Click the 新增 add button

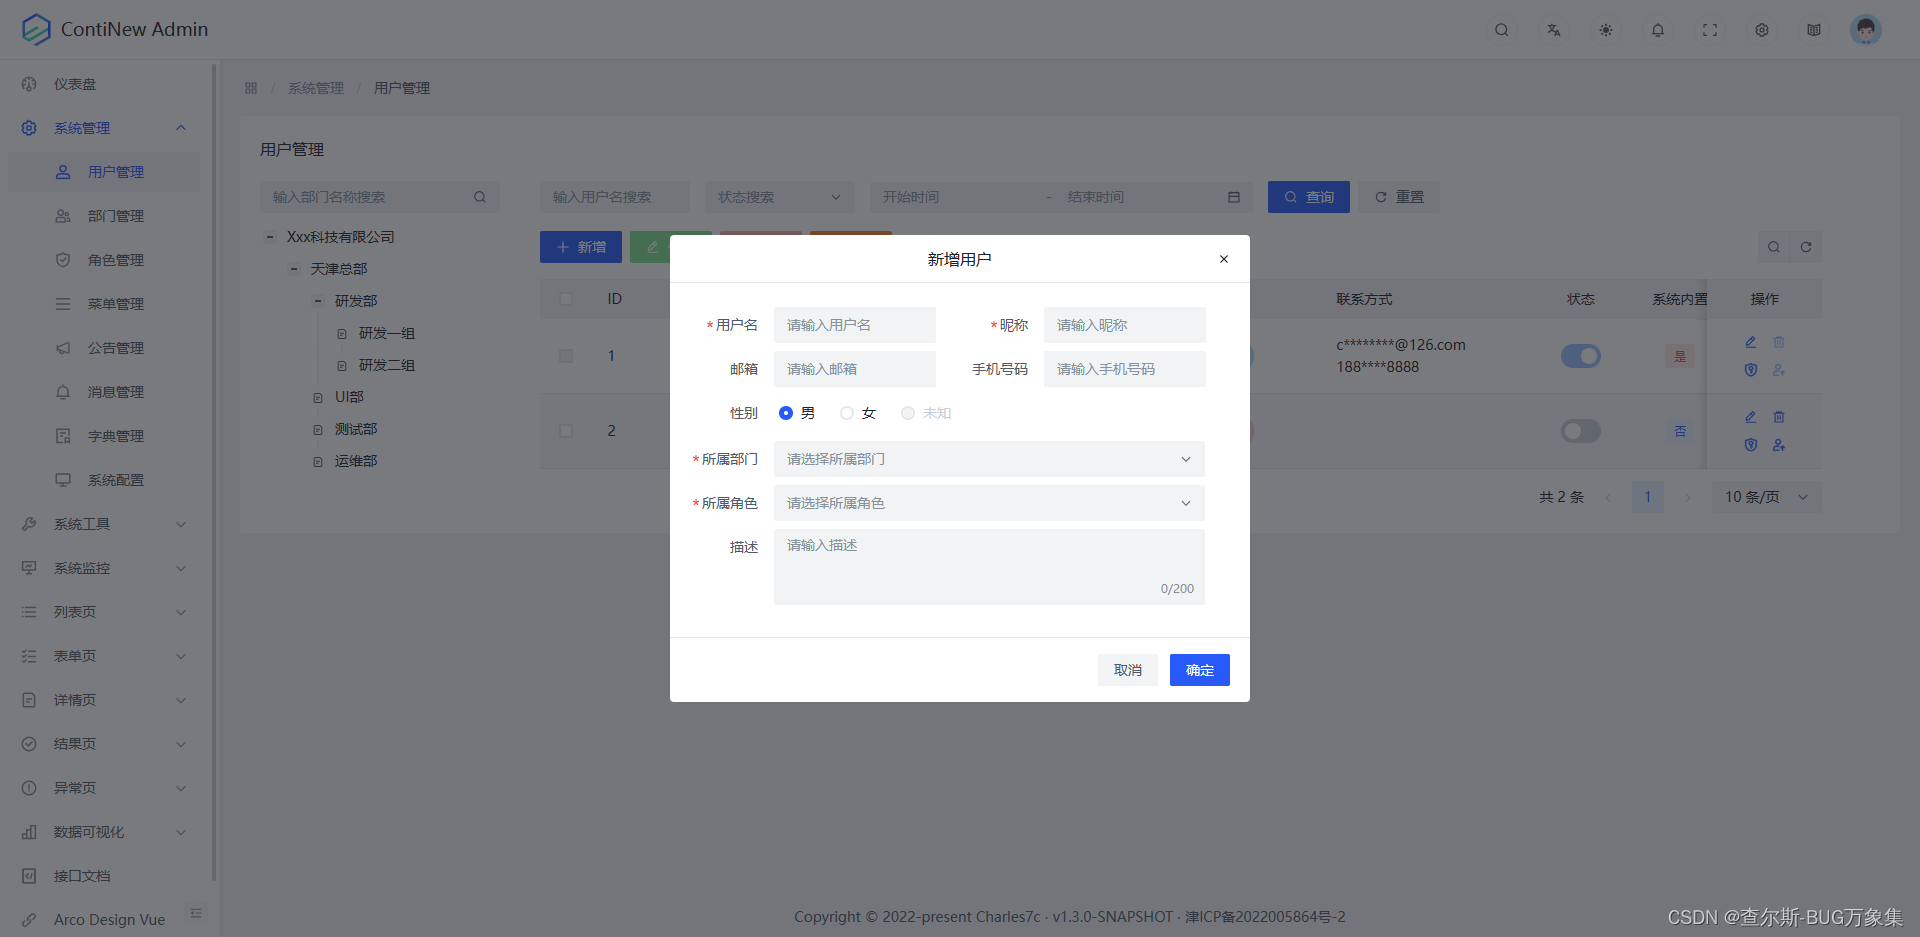click(x=581, y=247)
